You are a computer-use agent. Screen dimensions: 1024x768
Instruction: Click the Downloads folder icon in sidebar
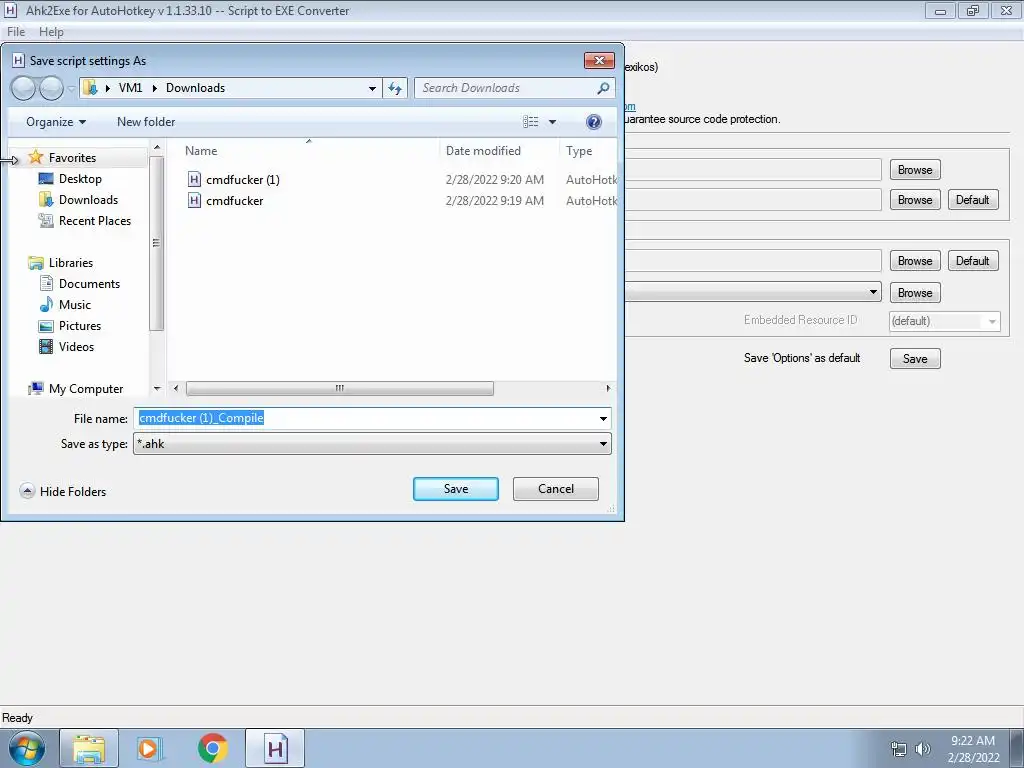[46, 200]
